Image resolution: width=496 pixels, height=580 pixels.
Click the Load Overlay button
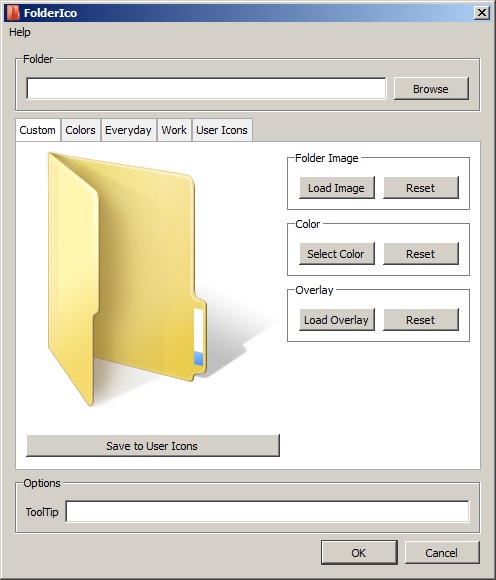(x=337, y=320)
